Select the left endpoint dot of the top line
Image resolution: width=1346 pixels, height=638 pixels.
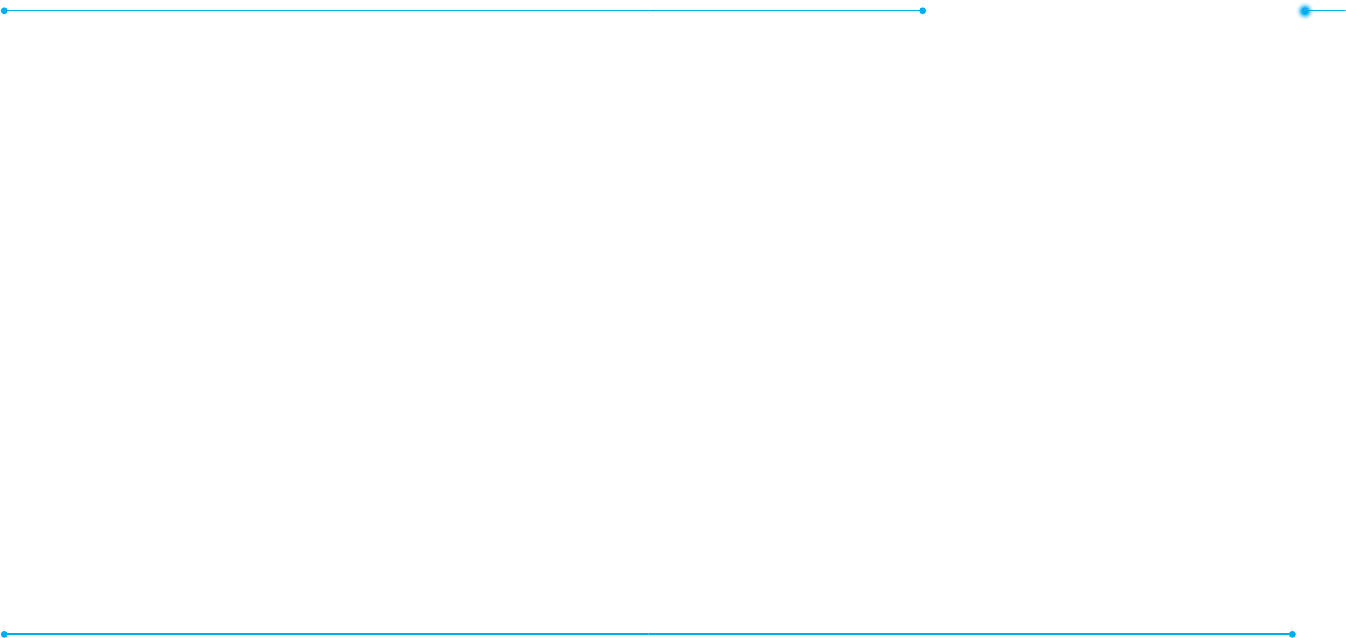(4, 11)
